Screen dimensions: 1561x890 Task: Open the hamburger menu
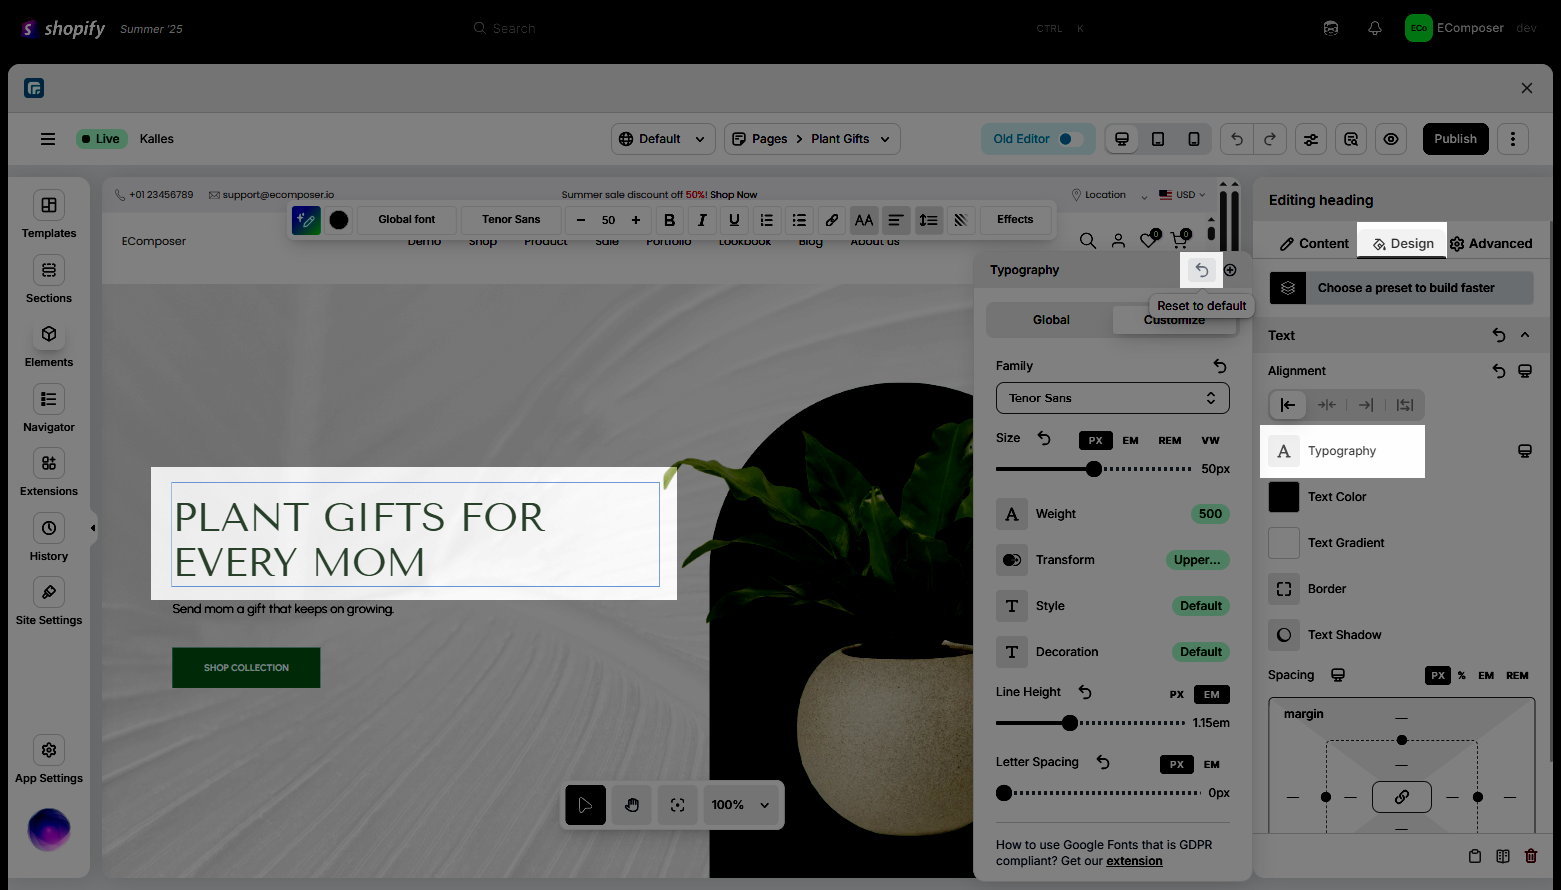(x=48, y=139)
